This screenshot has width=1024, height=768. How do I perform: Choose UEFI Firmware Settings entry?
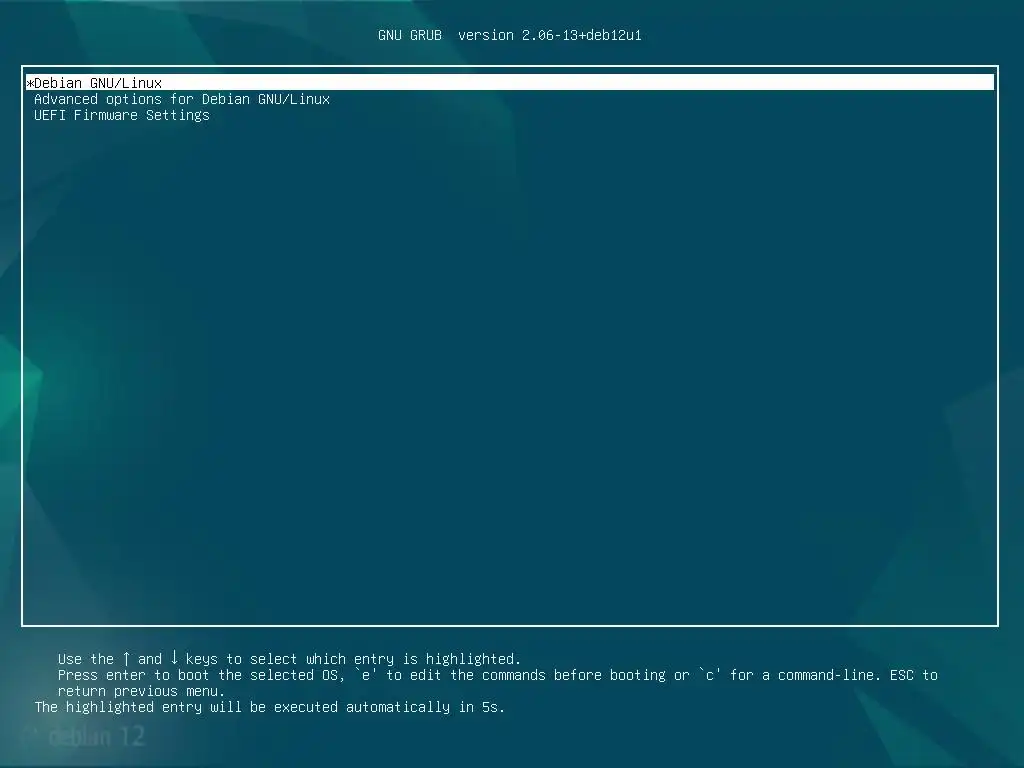(121, 115)
